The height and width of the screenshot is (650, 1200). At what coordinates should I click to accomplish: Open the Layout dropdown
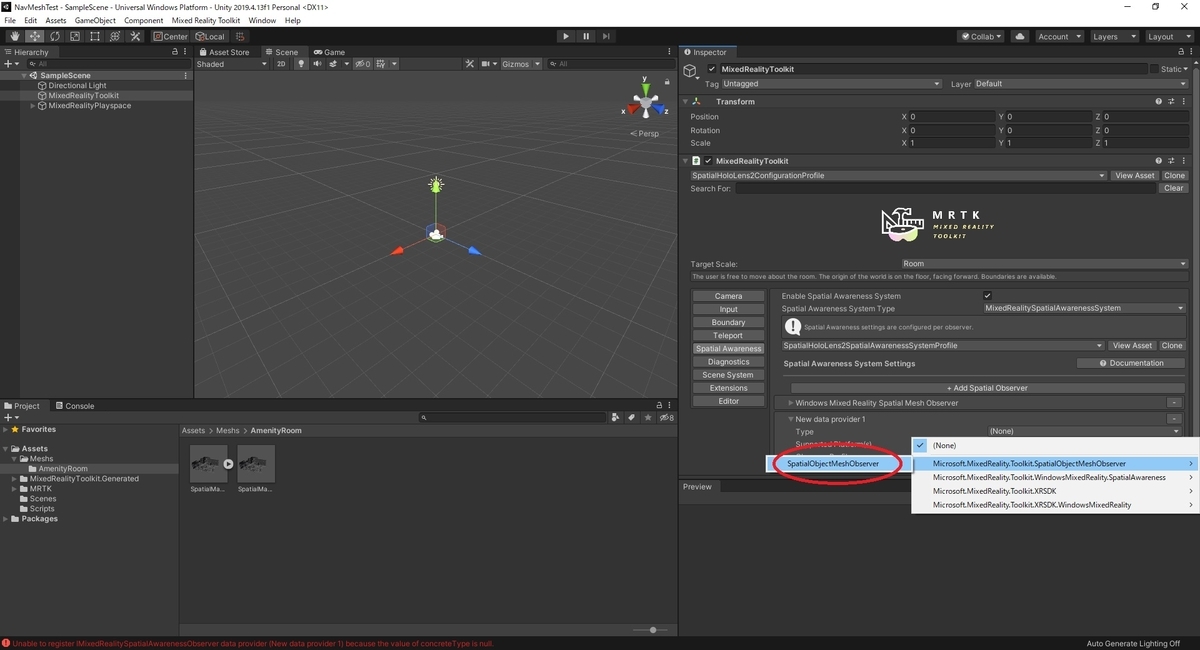pyautogui.click(x=1169, y=37)
